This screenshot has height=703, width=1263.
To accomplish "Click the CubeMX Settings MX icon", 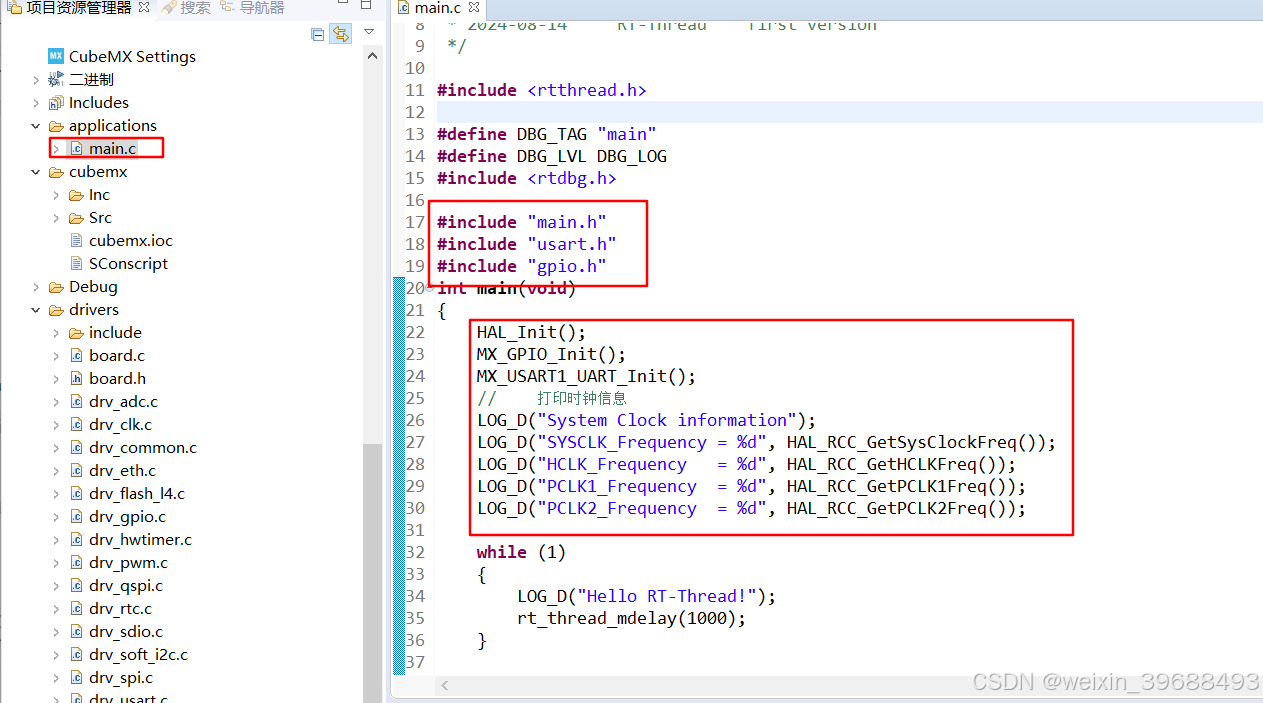I will [x=56, y=56].
